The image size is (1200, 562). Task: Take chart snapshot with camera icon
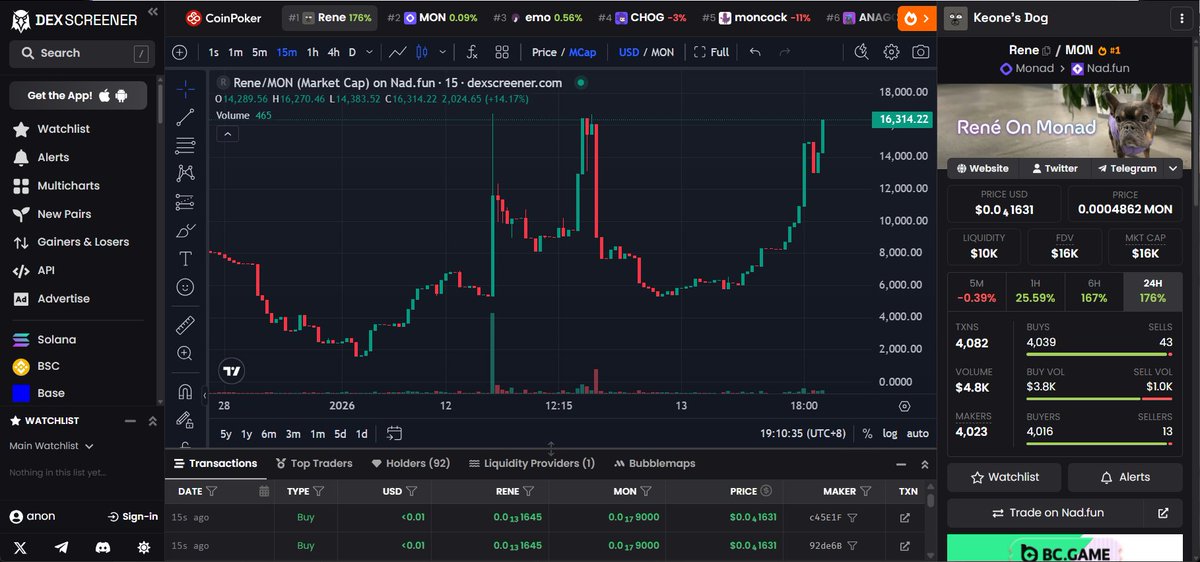point(921,52)
